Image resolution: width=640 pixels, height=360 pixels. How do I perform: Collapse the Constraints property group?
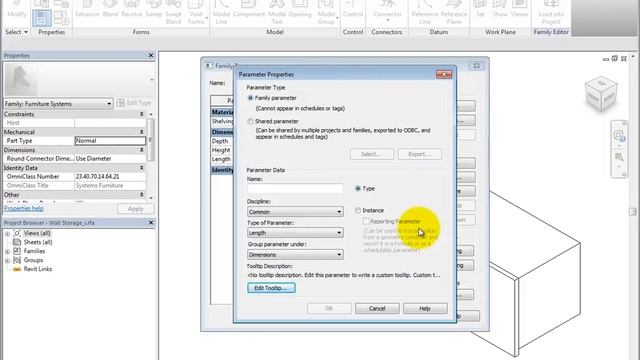click(x=141, y=114)
